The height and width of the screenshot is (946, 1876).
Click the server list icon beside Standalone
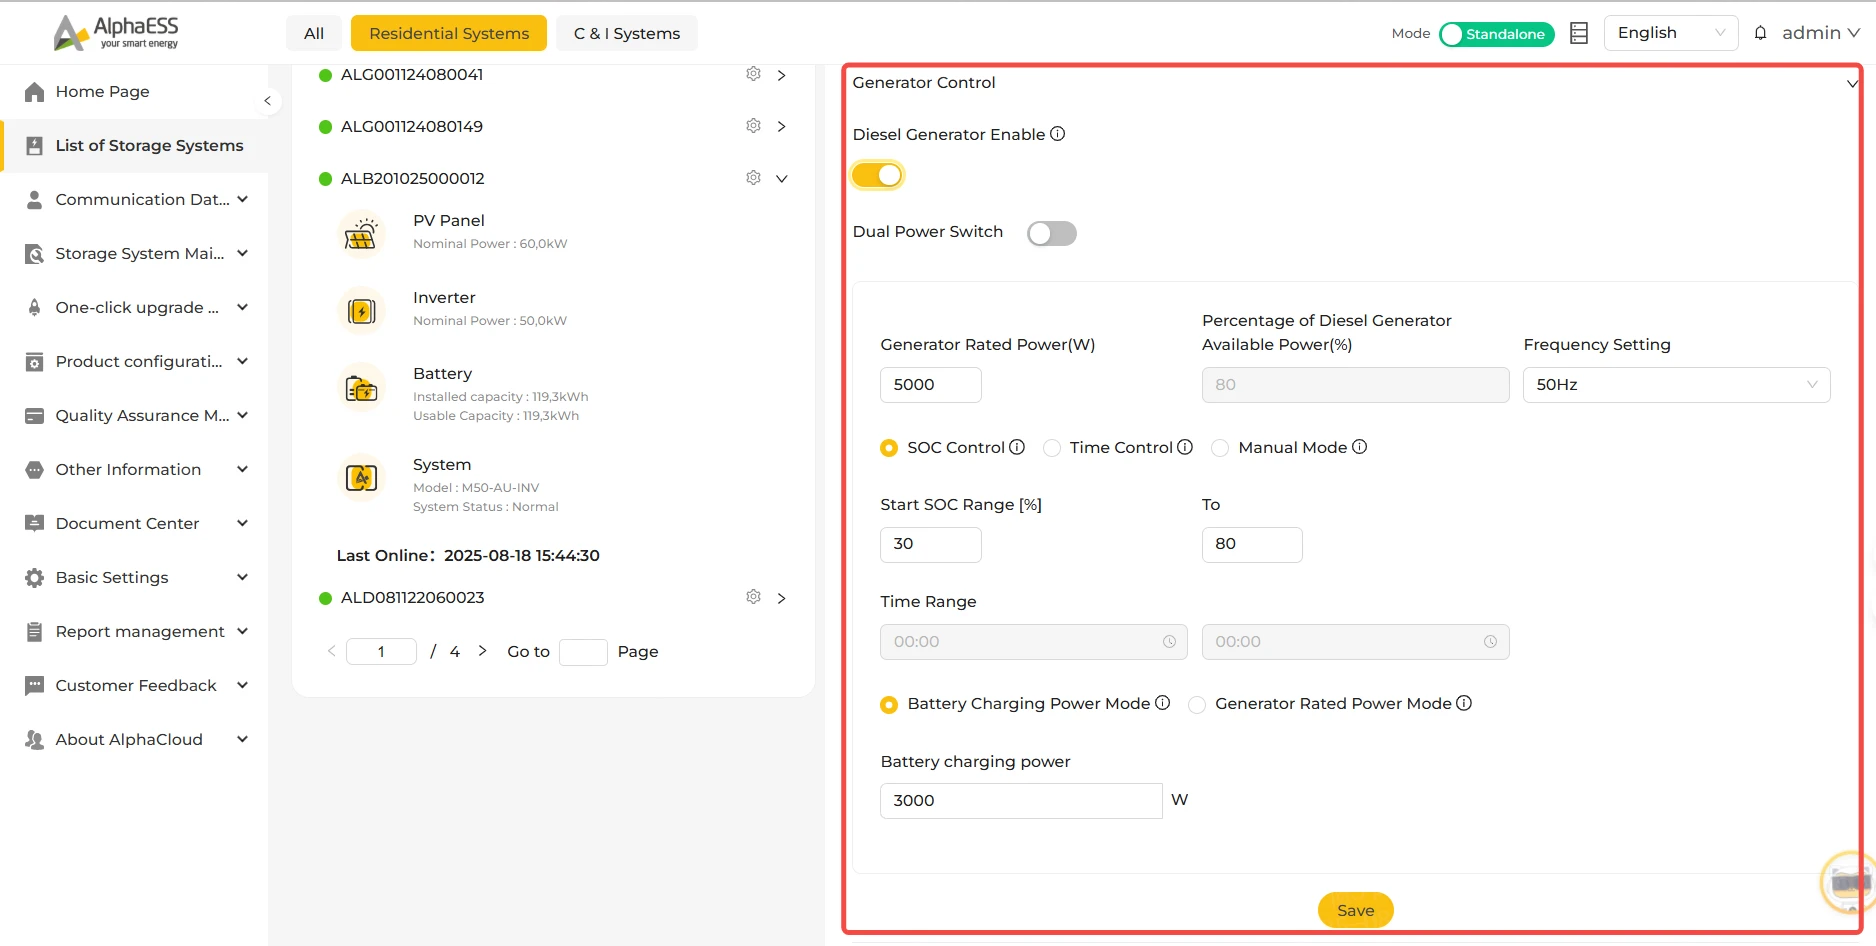pyautogui.click(x=1579, y=33)
